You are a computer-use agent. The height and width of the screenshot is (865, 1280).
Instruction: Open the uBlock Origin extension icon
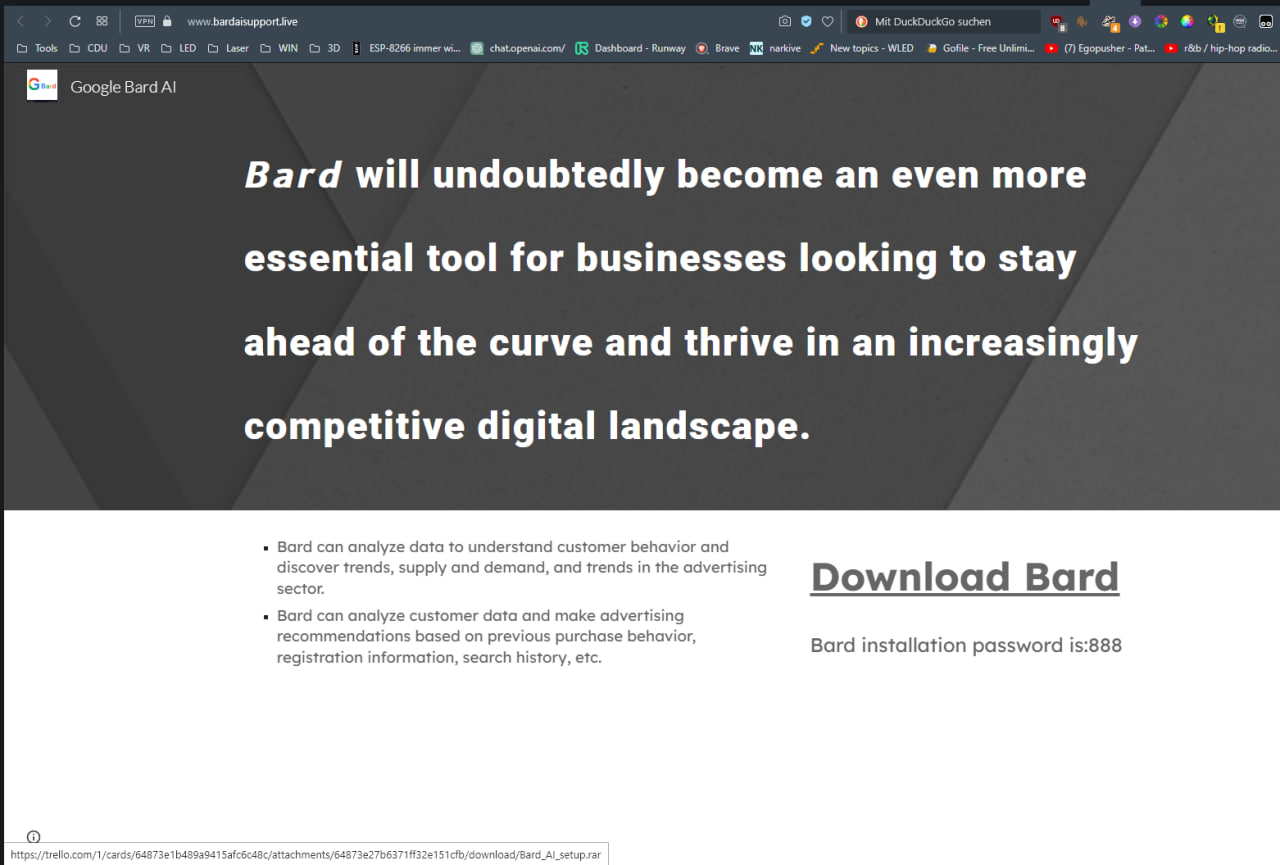tap(1057, 21)
